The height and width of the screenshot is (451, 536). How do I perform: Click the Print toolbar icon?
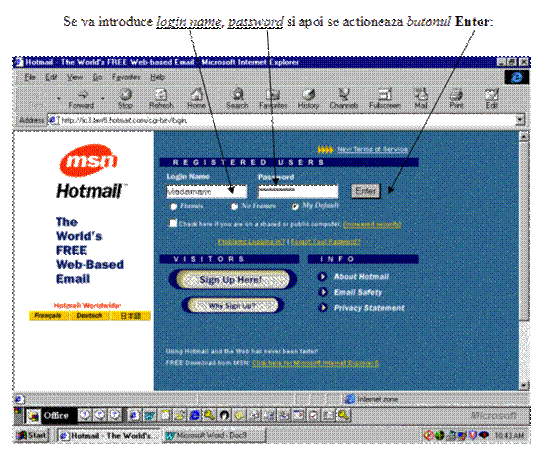tap(456, 99)
